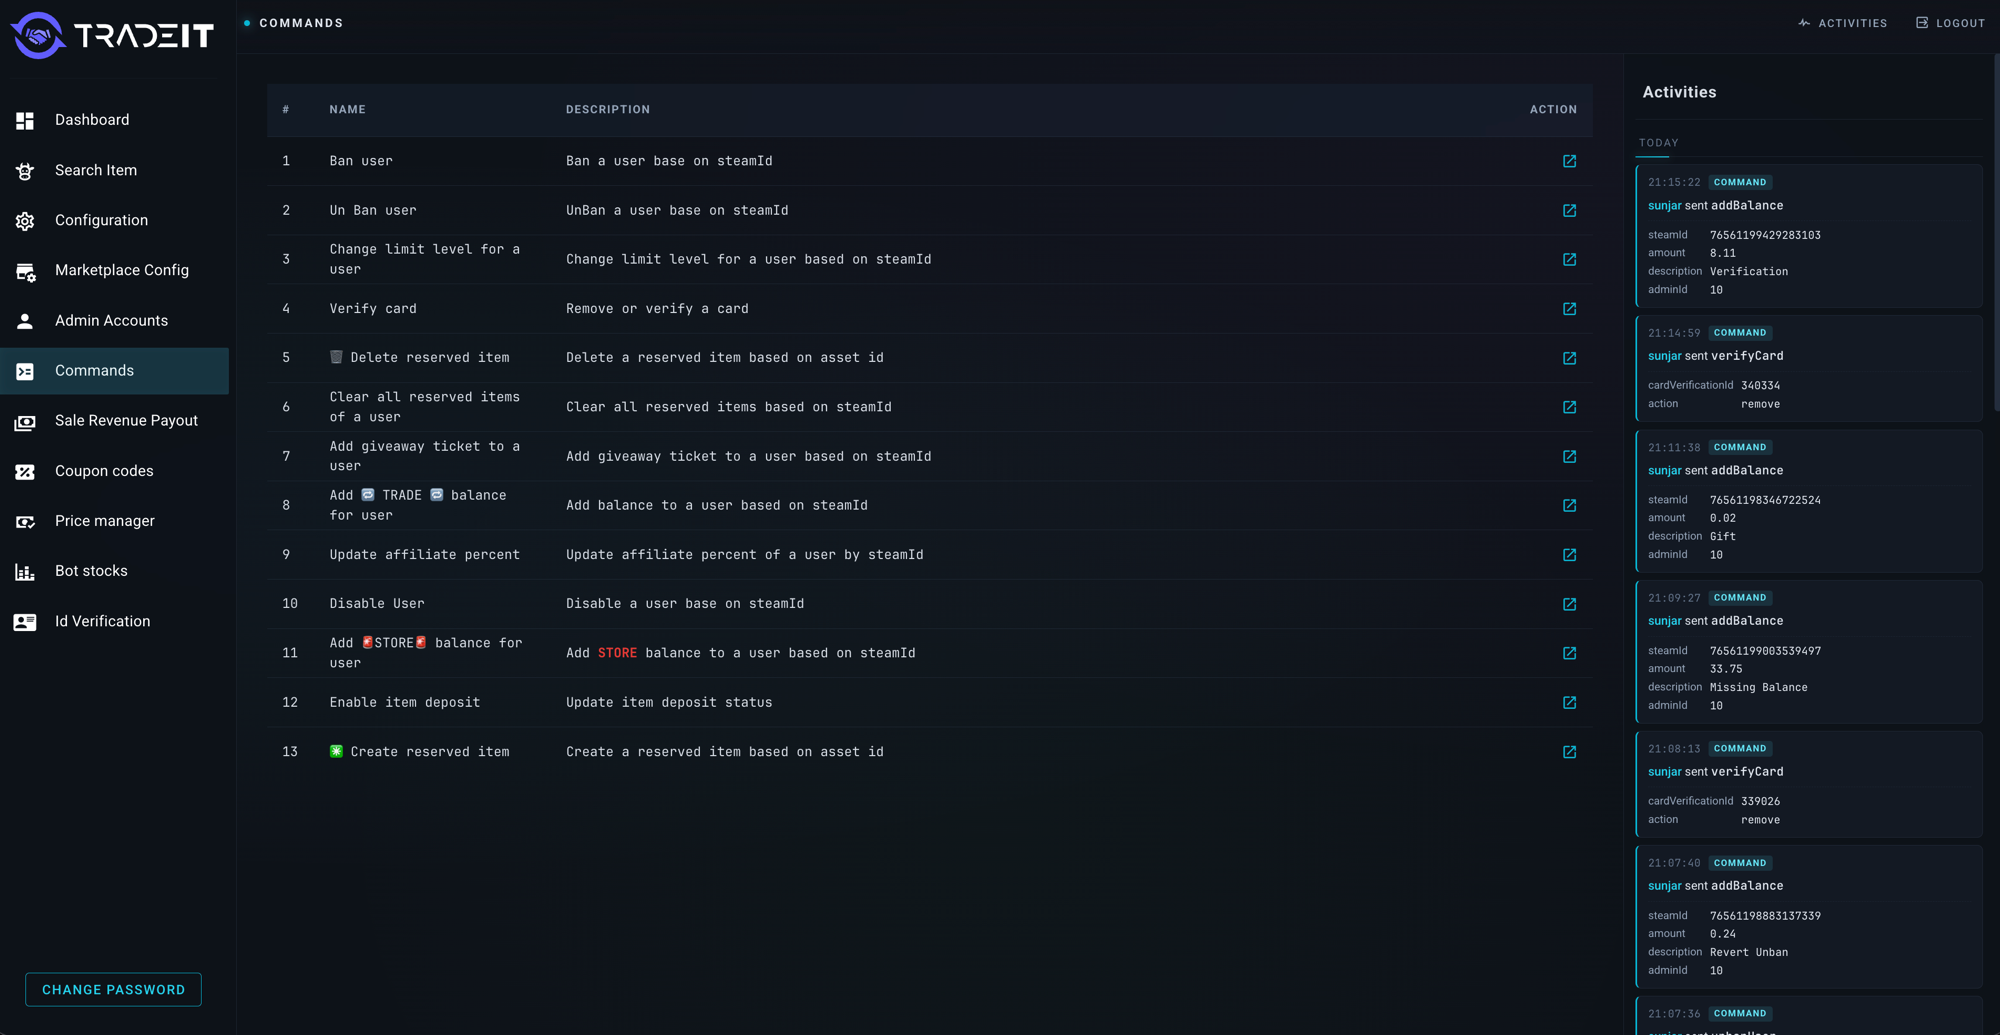Open the Verify card action icon
This screenshot has height=1035, width=2000.
pos(1569,308)
